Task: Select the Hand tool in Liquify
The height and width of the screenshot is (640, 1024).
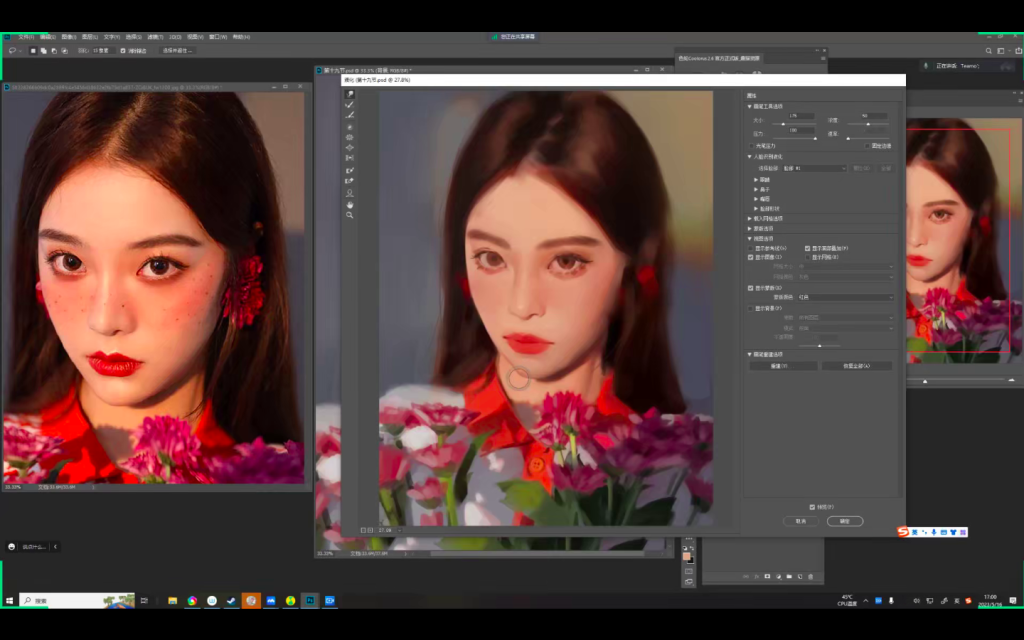Action: coord(350,204)
